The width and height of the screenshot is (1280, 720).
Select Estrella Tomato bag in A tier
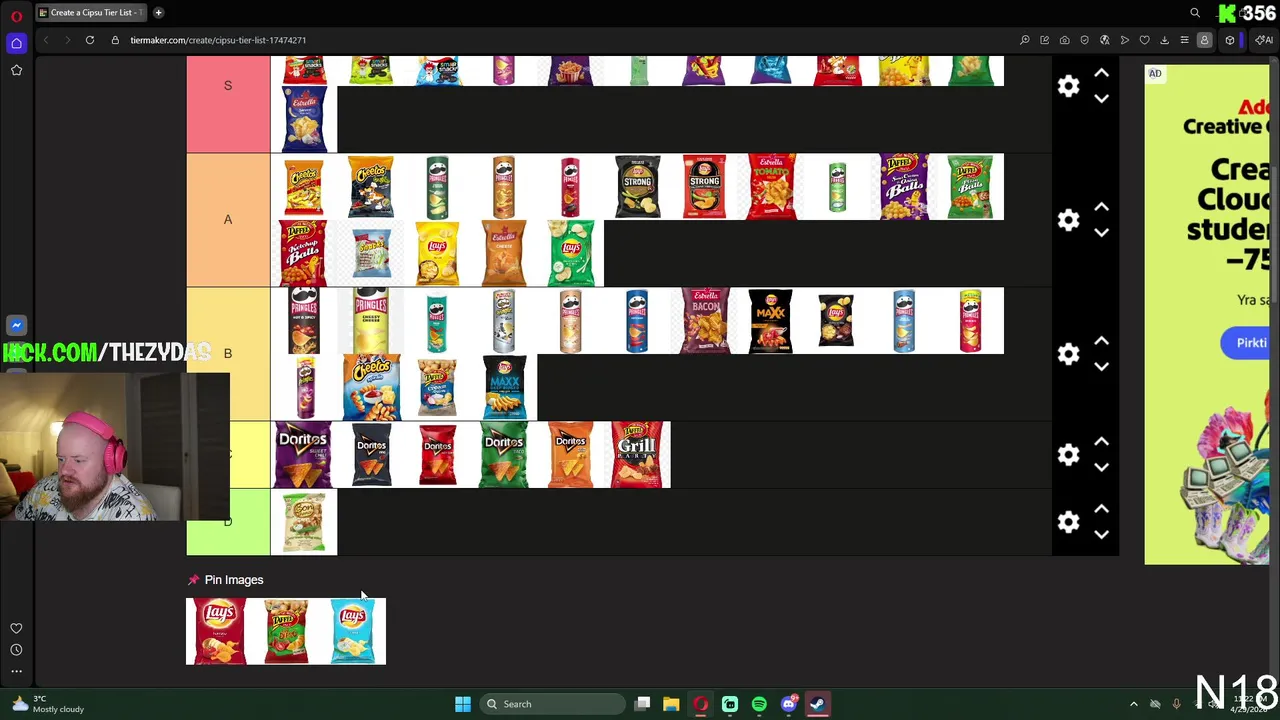pyautogui.click(x=771, y=187)
